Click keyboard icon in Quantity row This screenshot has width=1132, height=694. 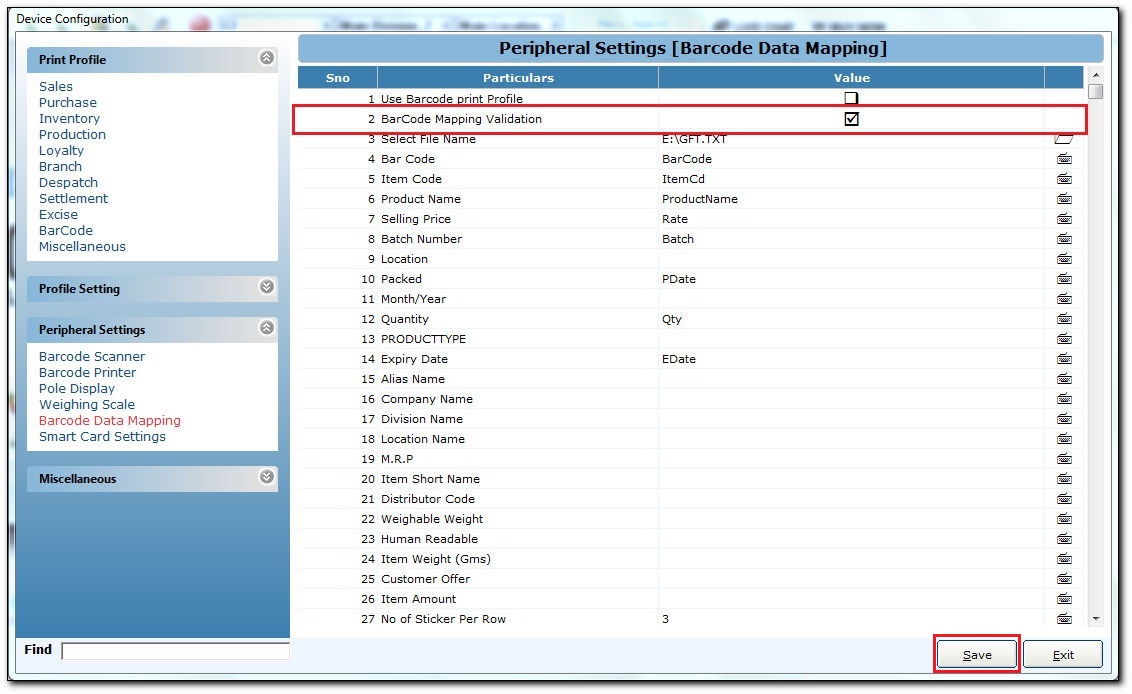[1064, 319]
